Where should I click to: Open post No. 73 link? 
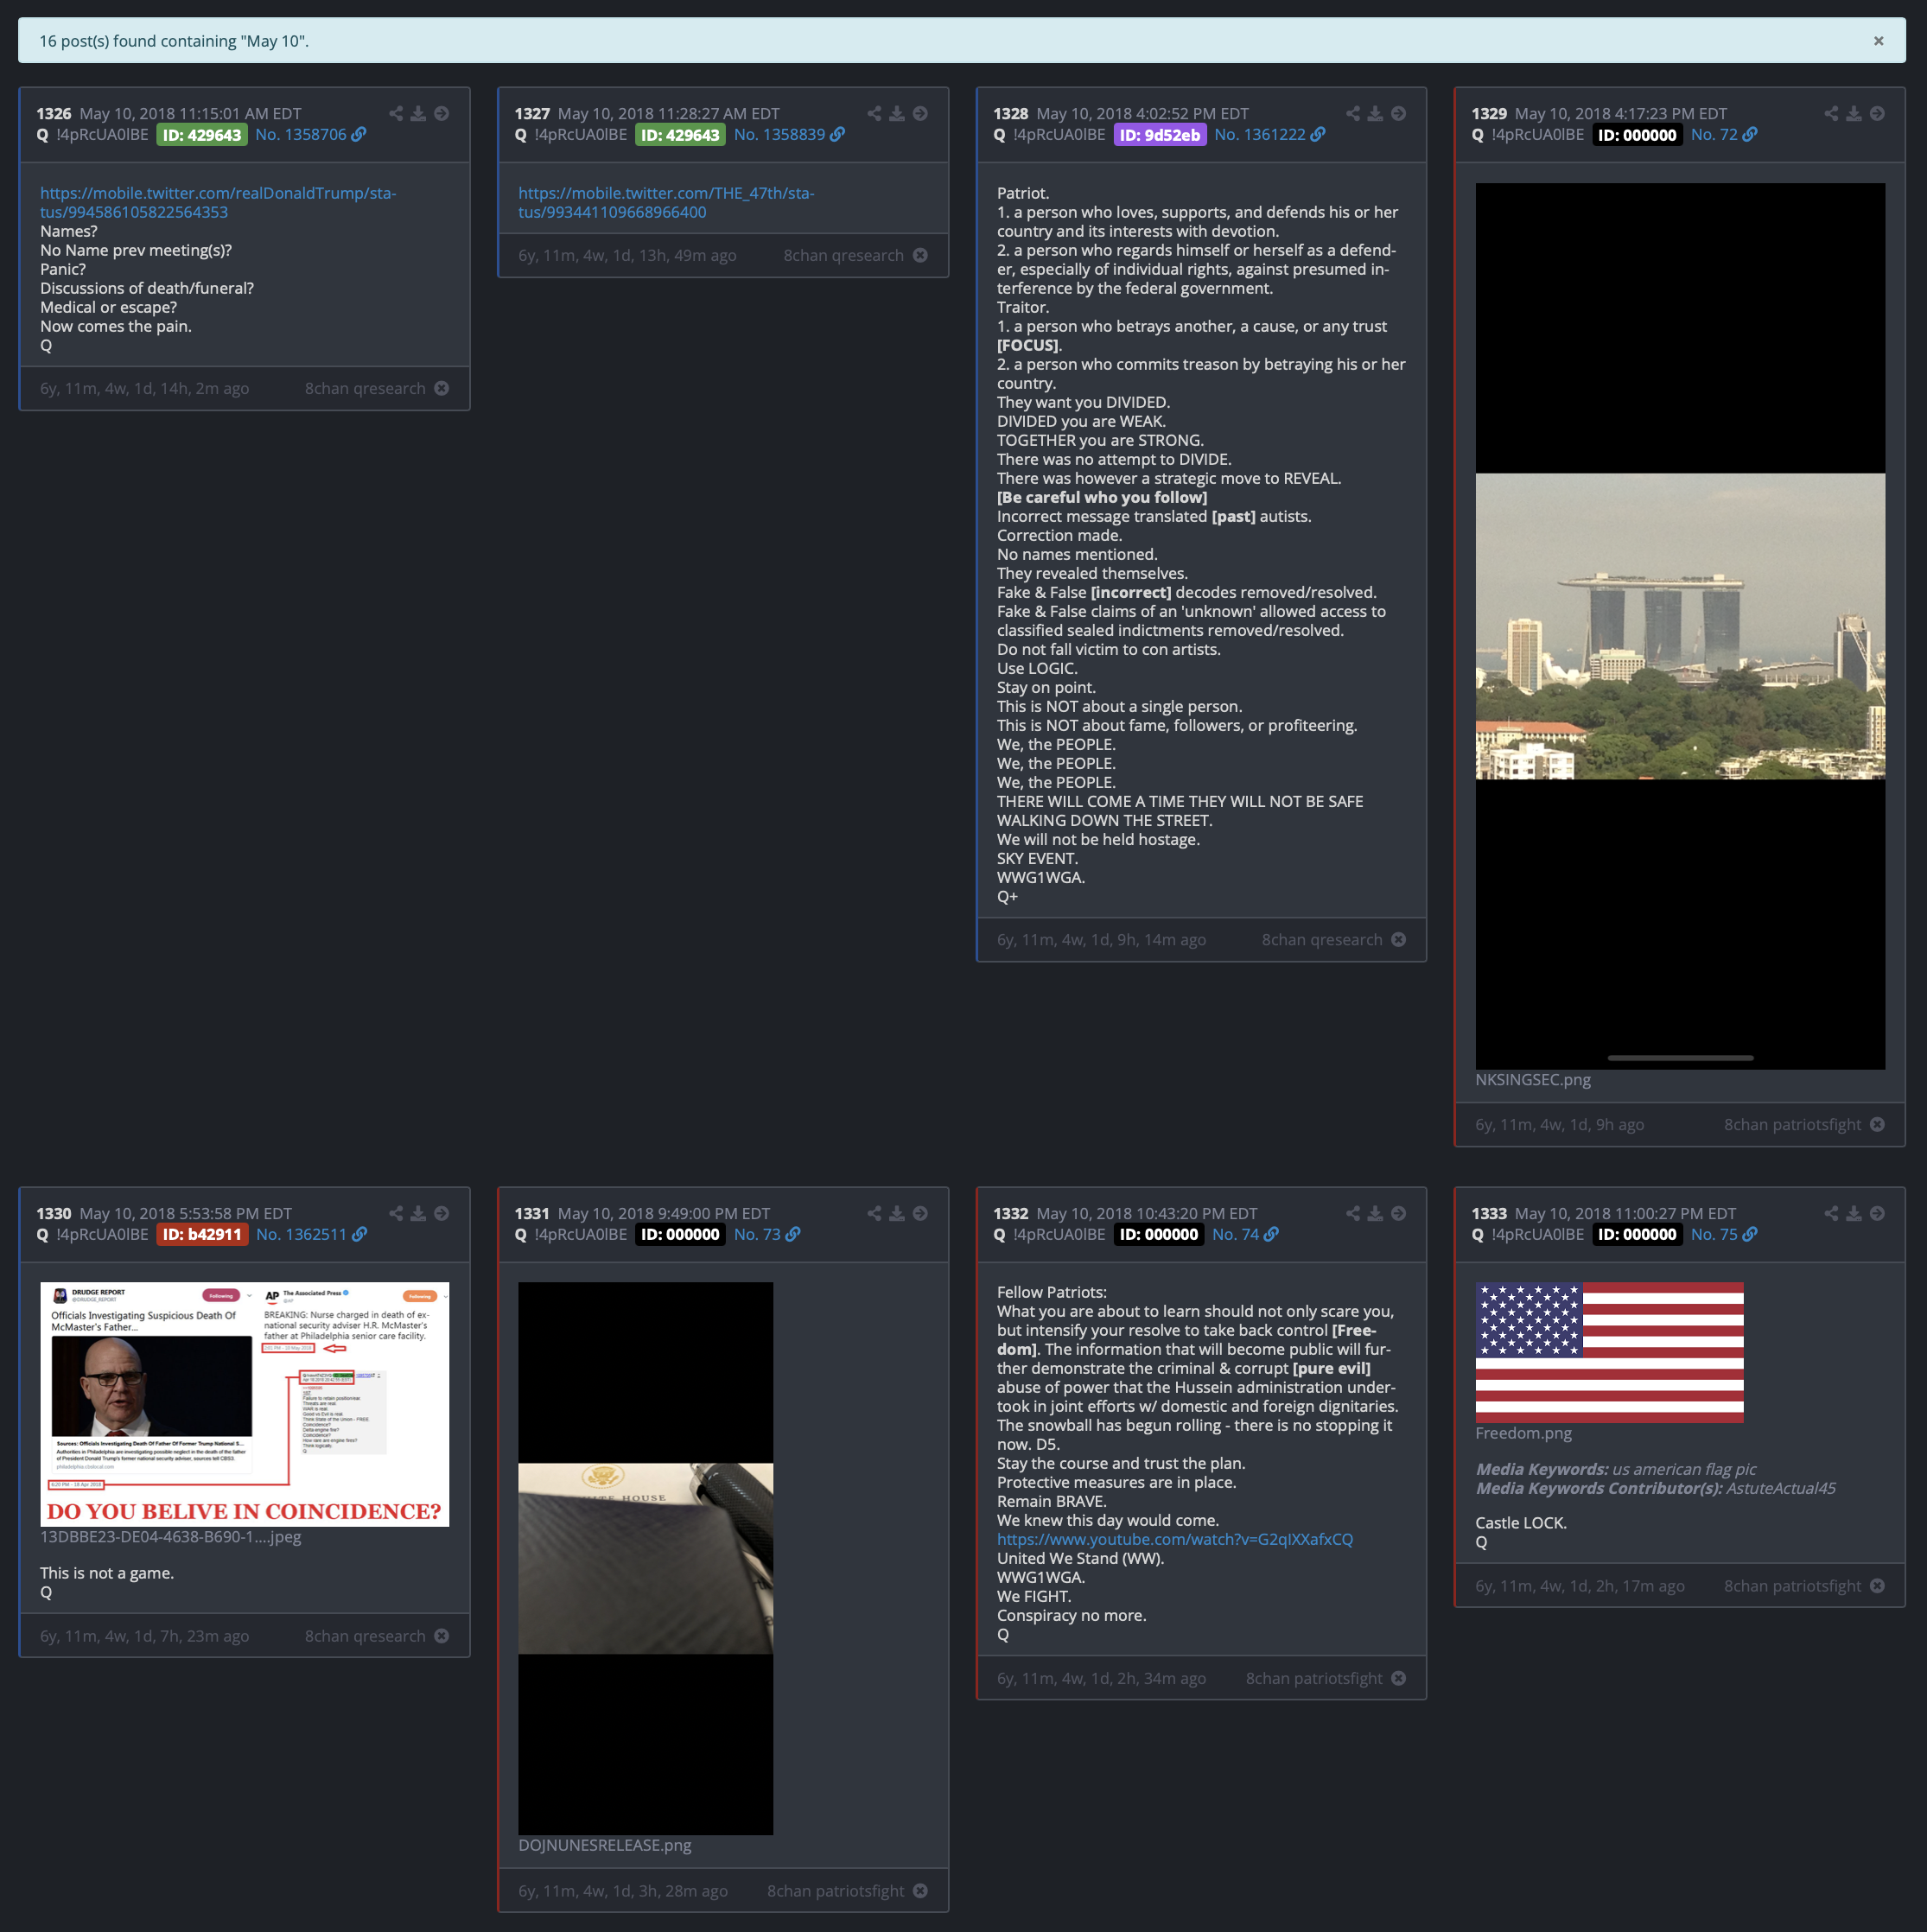point(766,1234)
